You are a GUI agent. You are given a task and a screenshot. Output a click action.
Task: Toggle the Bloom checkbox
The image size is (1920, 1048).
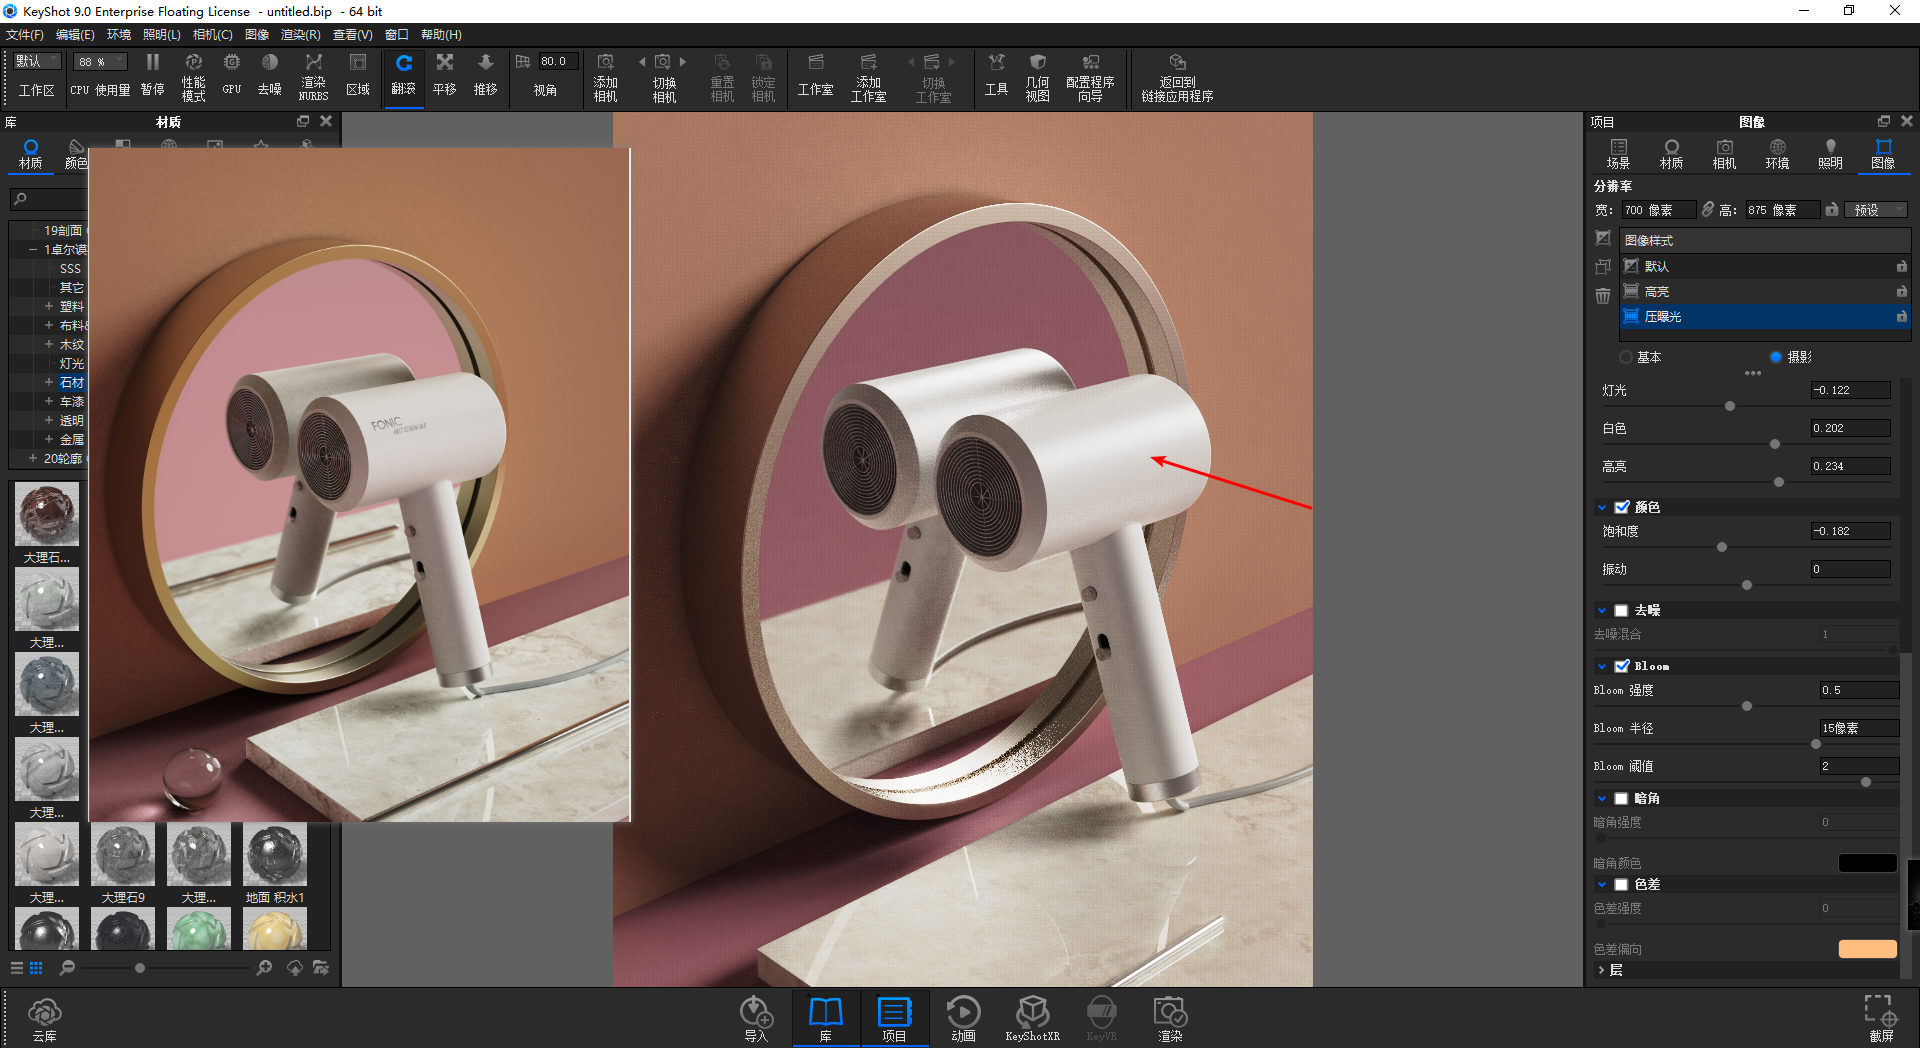coord(1622,666)
